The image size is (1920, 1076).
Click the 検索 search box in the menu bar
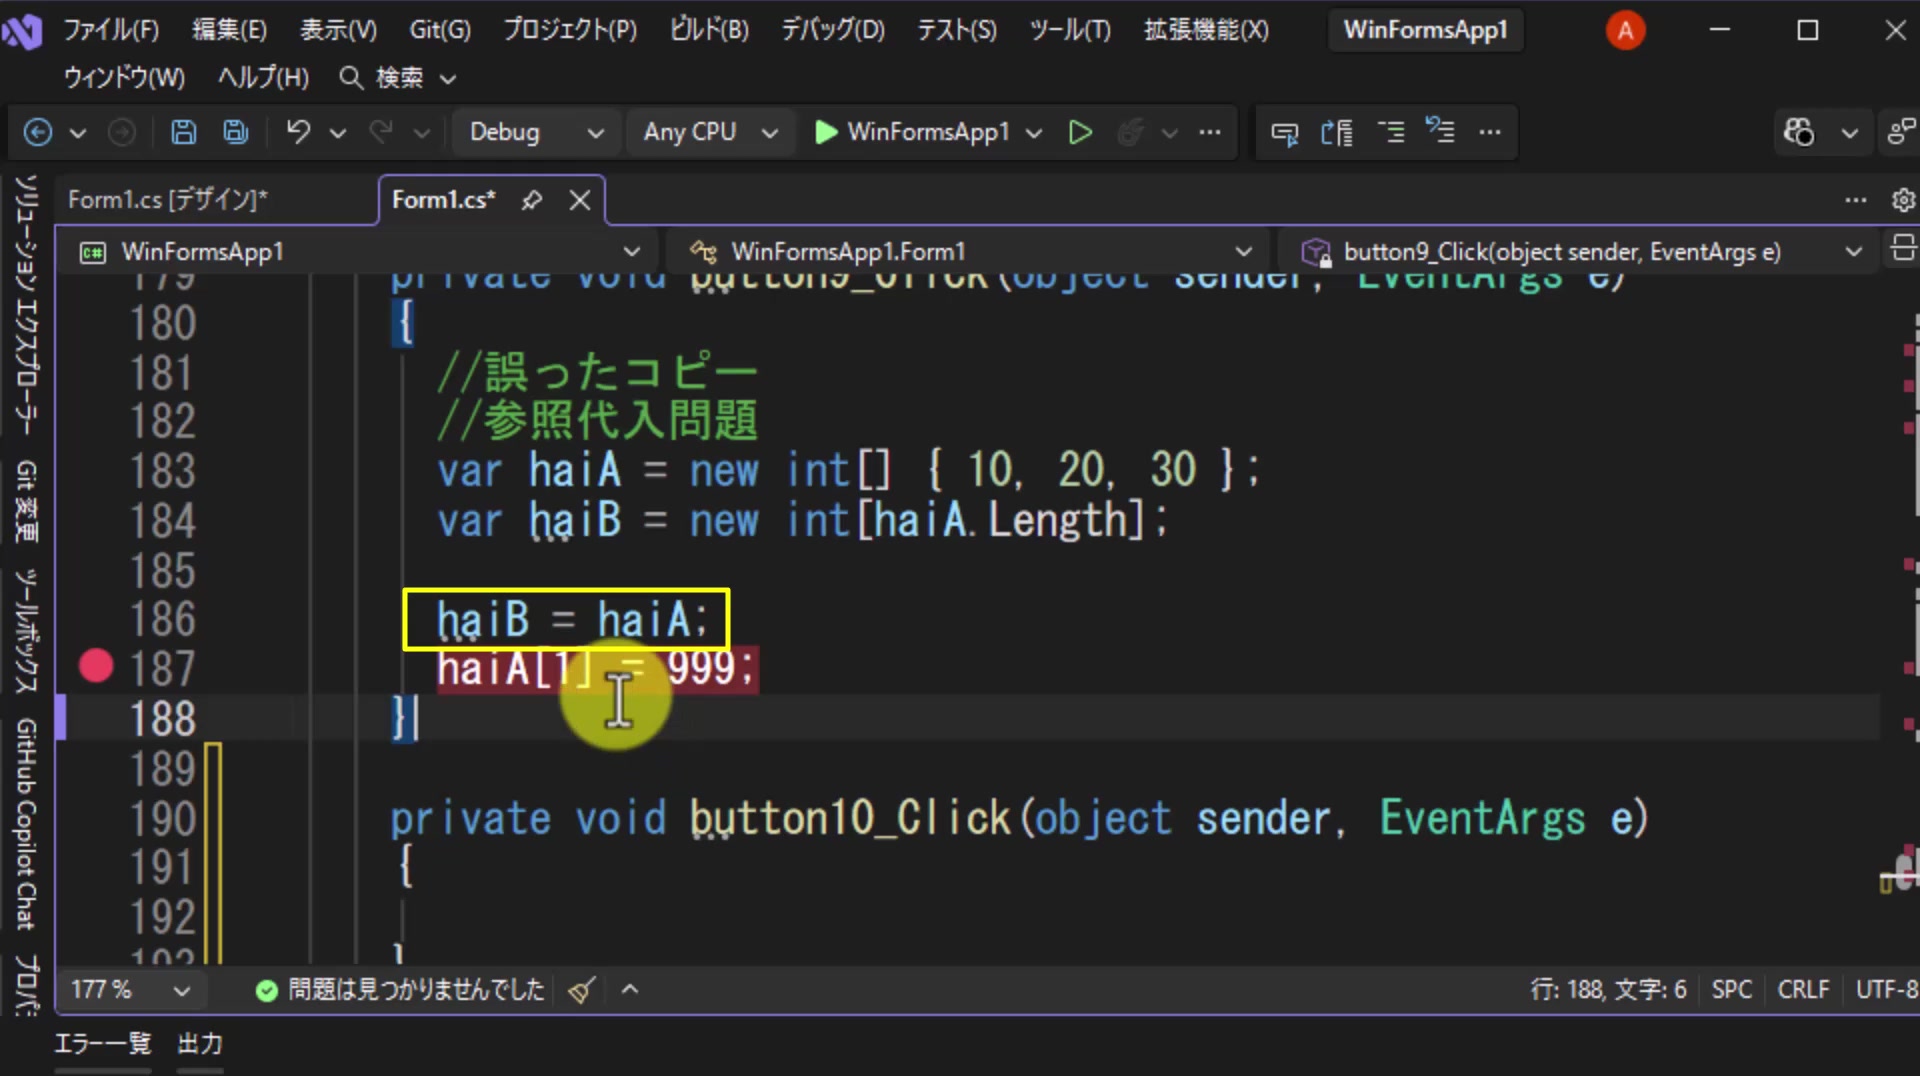click(398, 78)
